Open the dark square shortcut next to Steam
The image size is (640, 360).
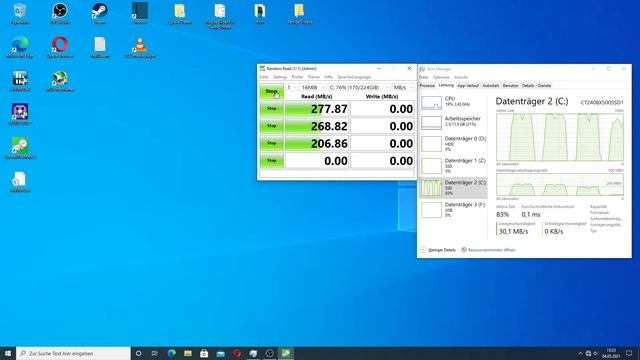coord(140,13)
